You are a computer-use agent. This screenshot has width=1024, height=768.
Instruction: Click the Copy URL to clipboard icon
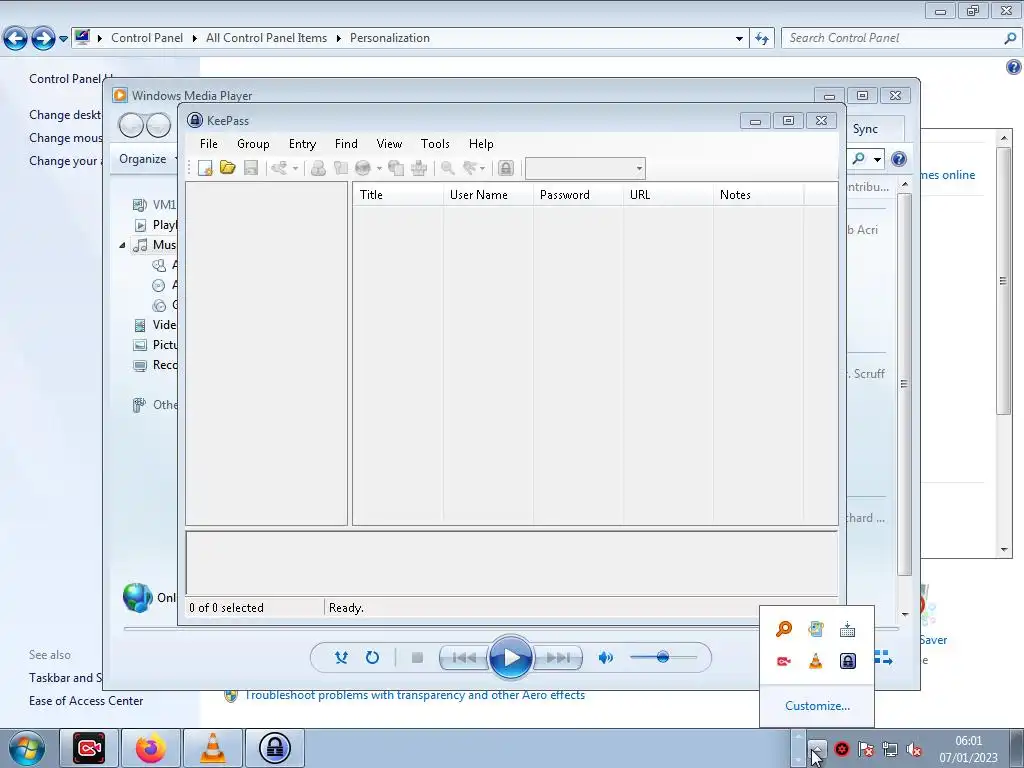(396, 168)
